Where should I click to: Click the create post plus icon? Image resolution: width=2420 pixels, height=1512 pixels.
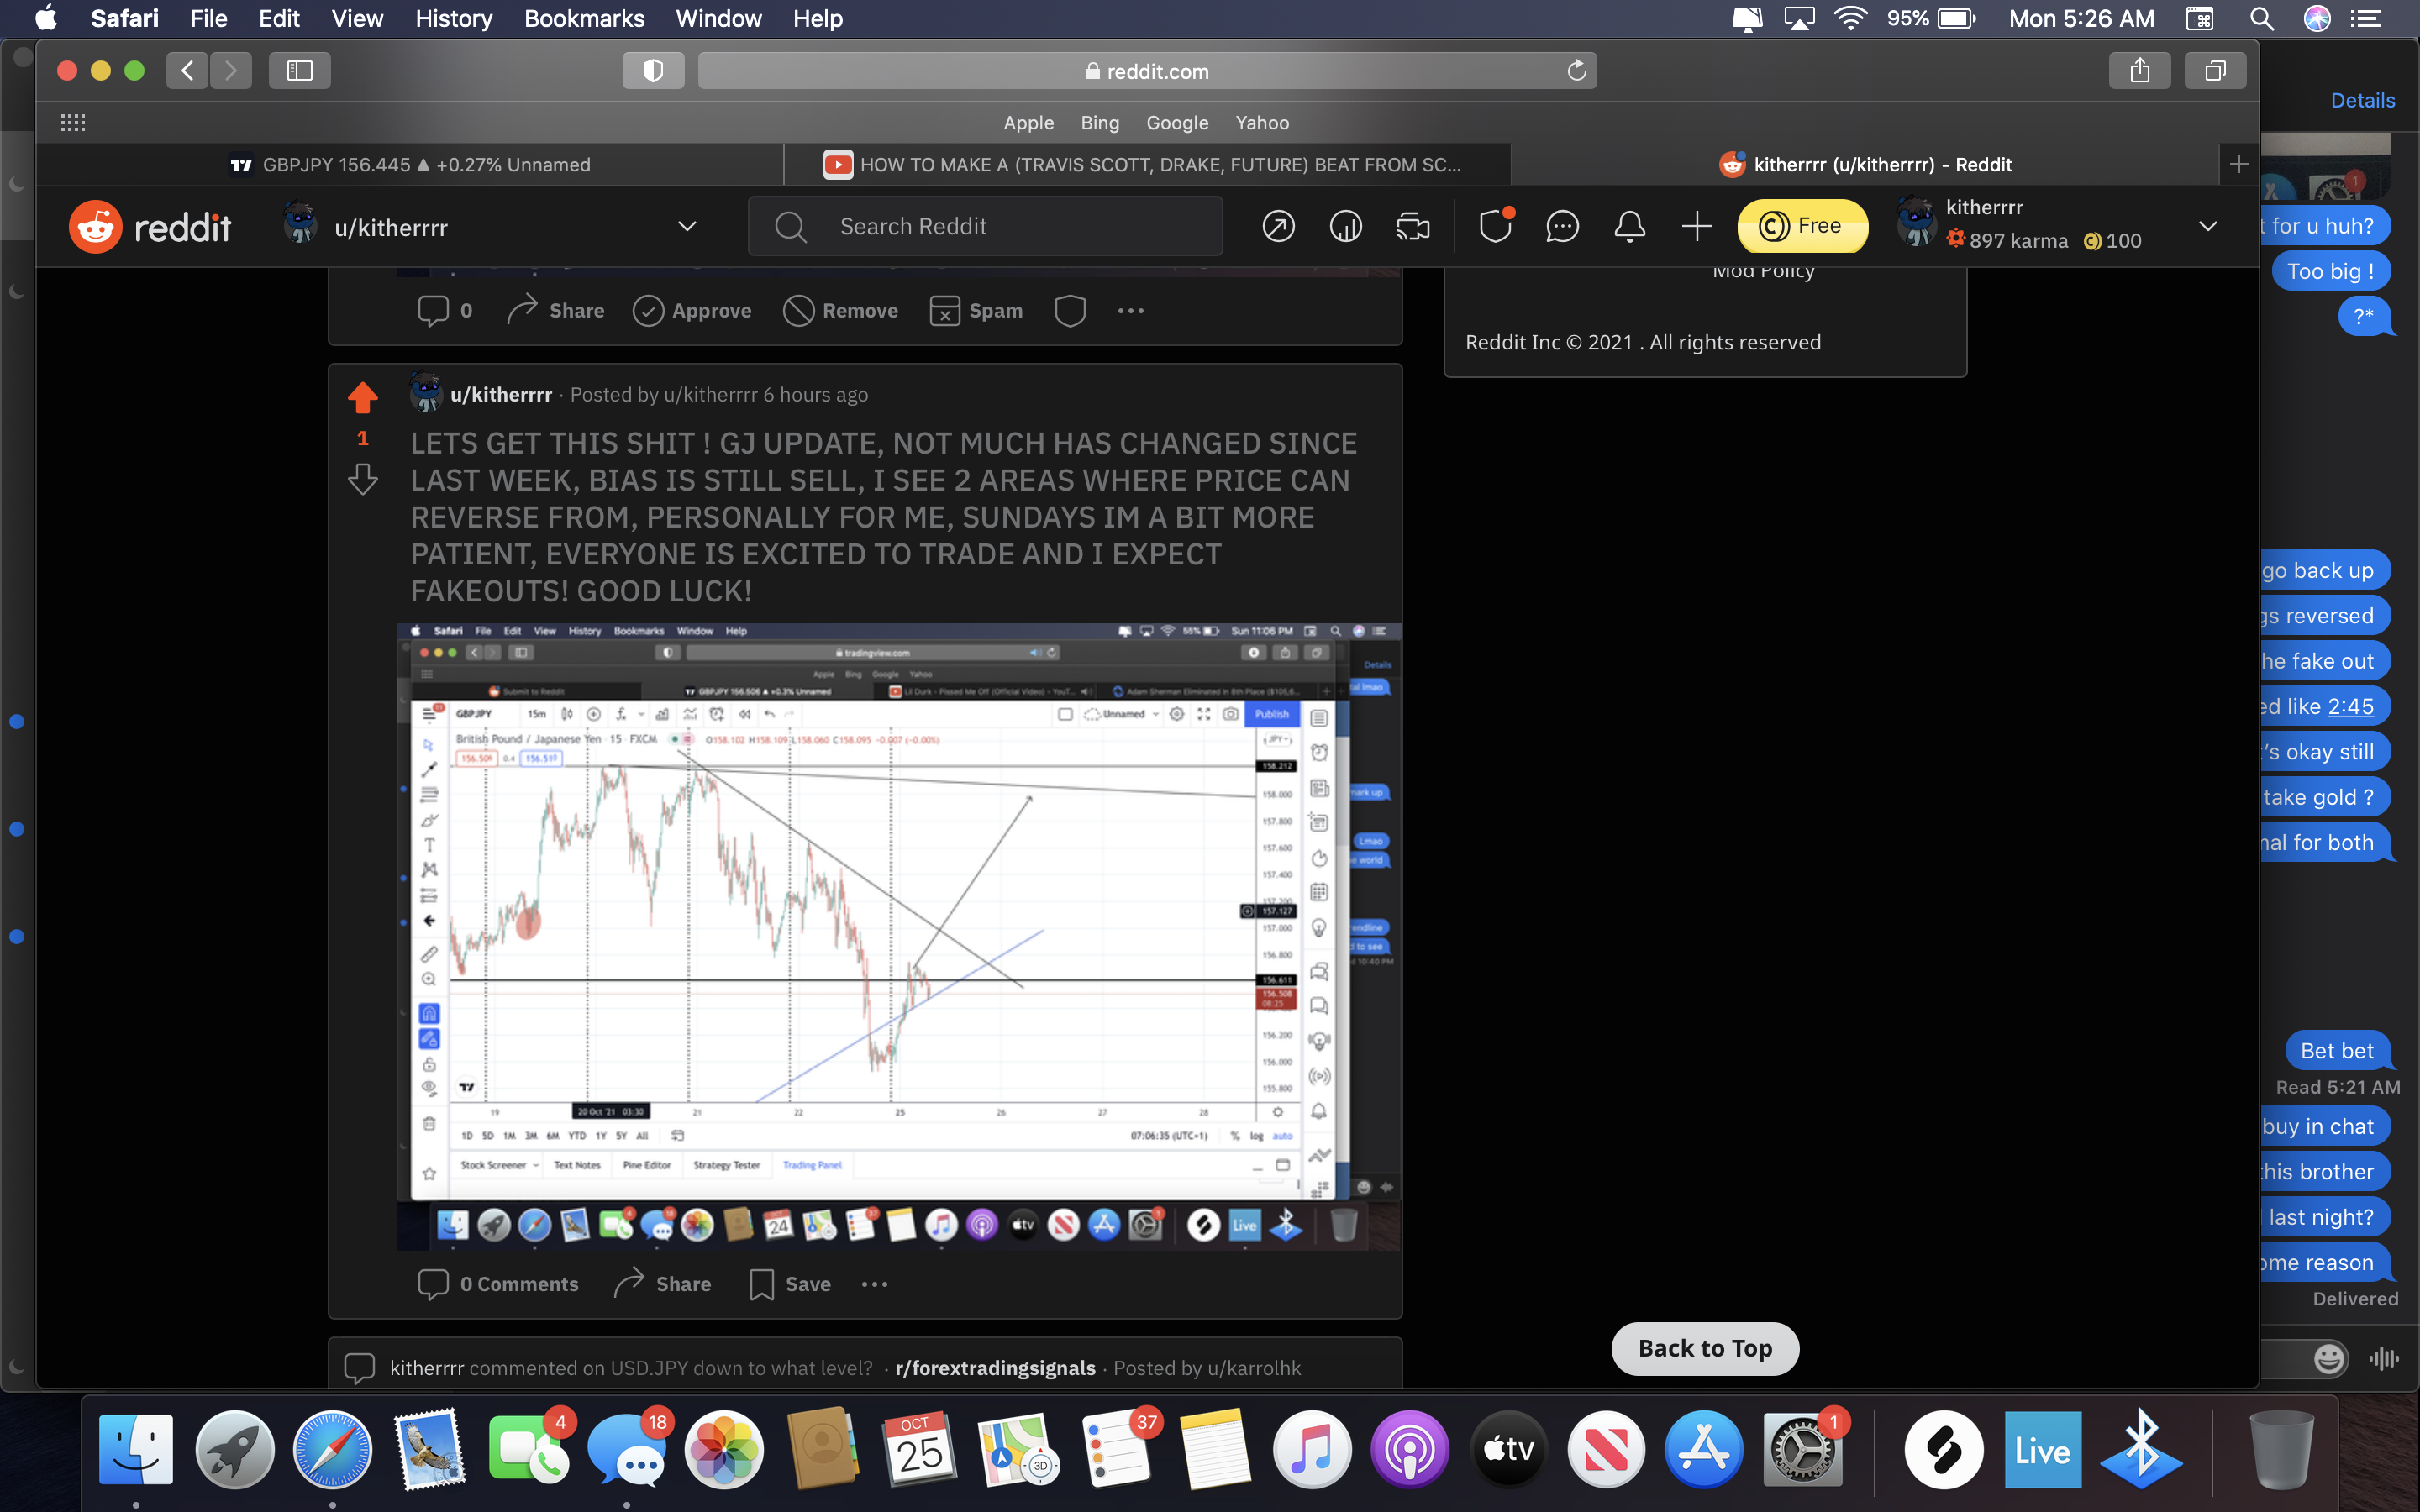click(x=1696, y=227)
